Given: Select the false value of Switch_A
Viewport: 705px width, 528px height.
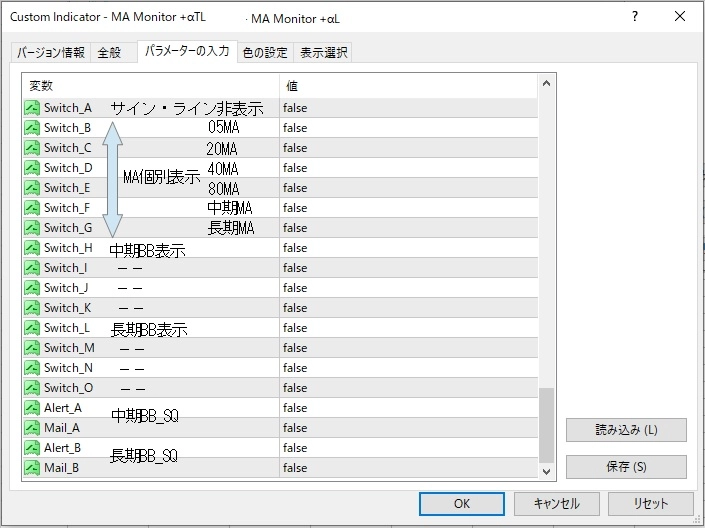Looking at the screenshot, I should pos(295,108).
